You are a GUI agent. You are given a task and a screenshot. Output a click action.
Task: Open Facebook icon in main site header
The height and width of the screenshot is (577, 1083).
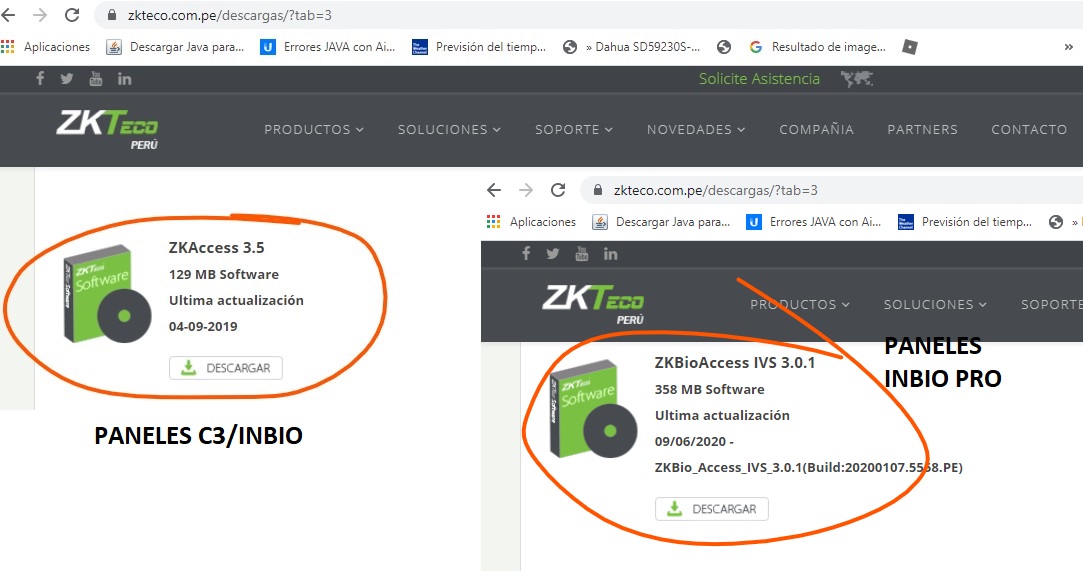40,79
